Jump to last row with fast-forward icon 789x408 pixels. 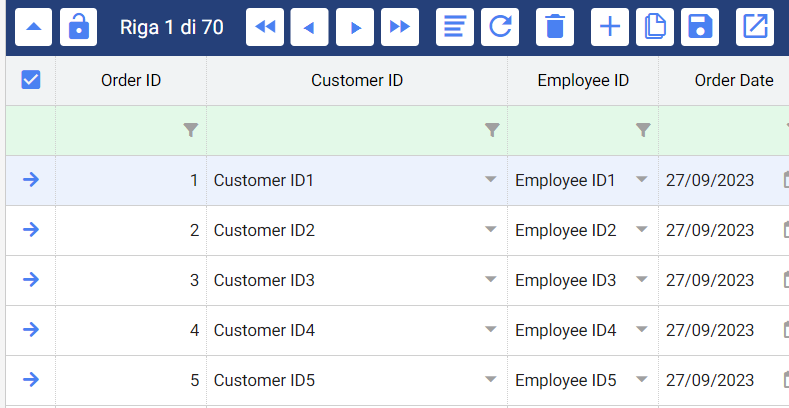[399, 27]
